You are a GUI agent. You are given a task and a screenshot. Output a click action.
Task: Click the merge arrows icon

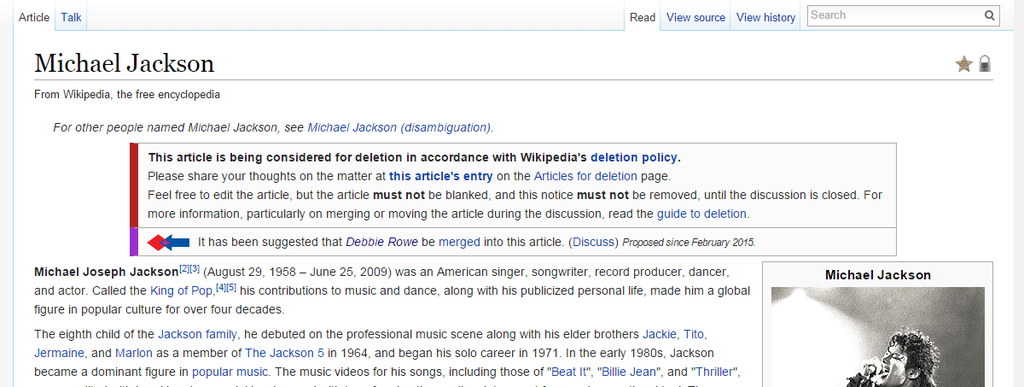(x=168, y=242)
